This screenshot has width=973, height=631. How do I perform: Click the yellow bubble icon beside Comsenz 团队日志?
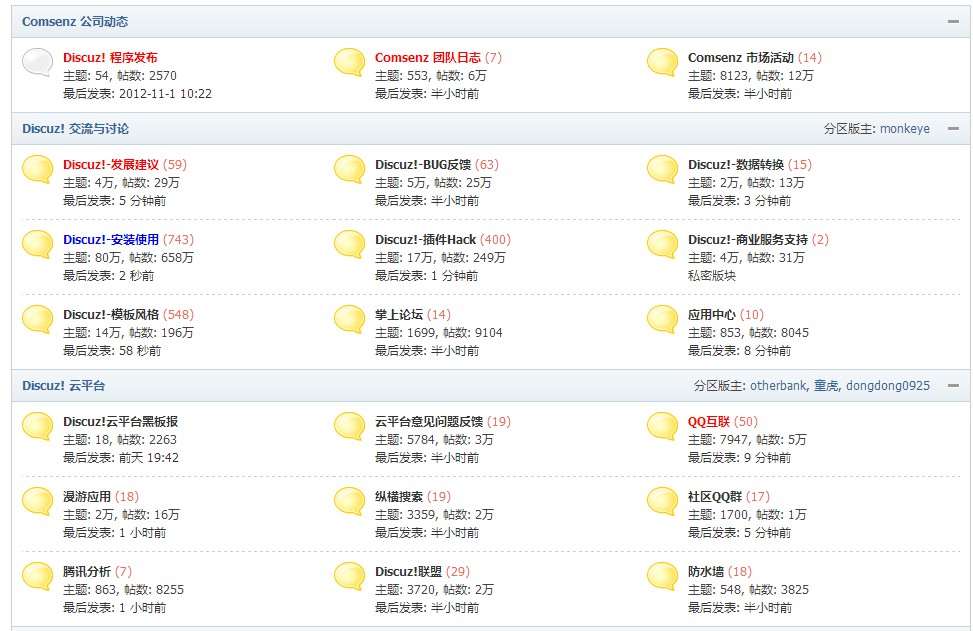coord(349,62)
